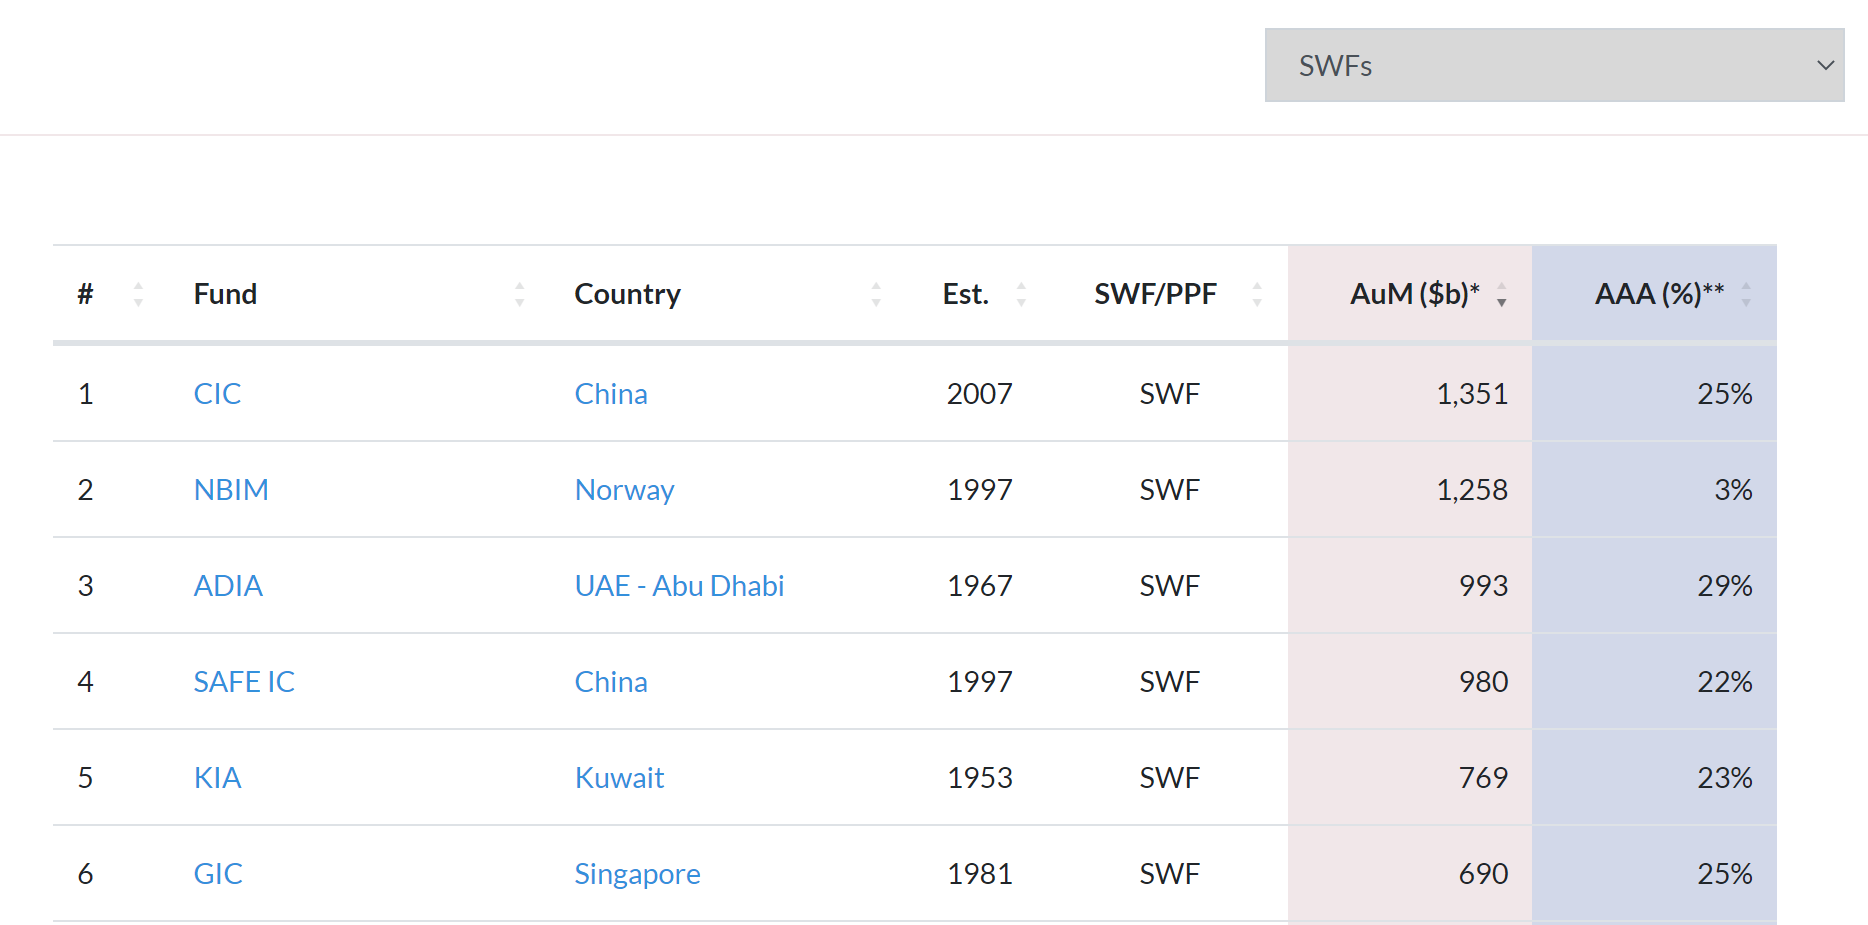The image size is (1868, 925).
Task: Click the AuM ($b)* header label
Action: click(1414, 294)
